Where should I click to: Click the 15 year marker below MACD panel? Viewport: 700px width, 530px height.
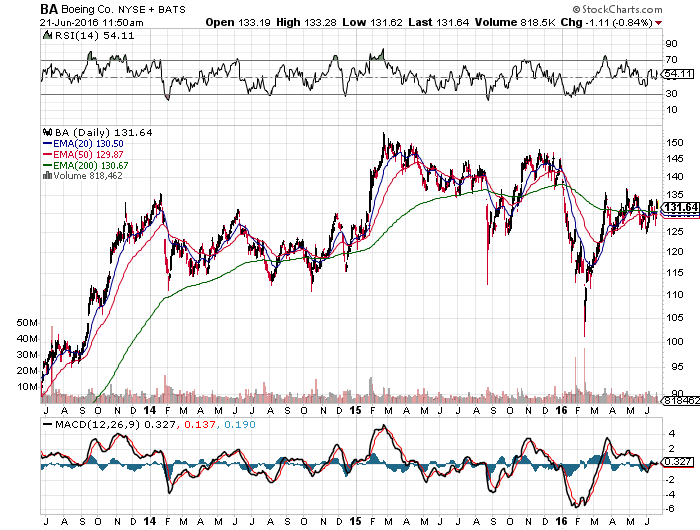pyautogui.click(x=355, y=521)
